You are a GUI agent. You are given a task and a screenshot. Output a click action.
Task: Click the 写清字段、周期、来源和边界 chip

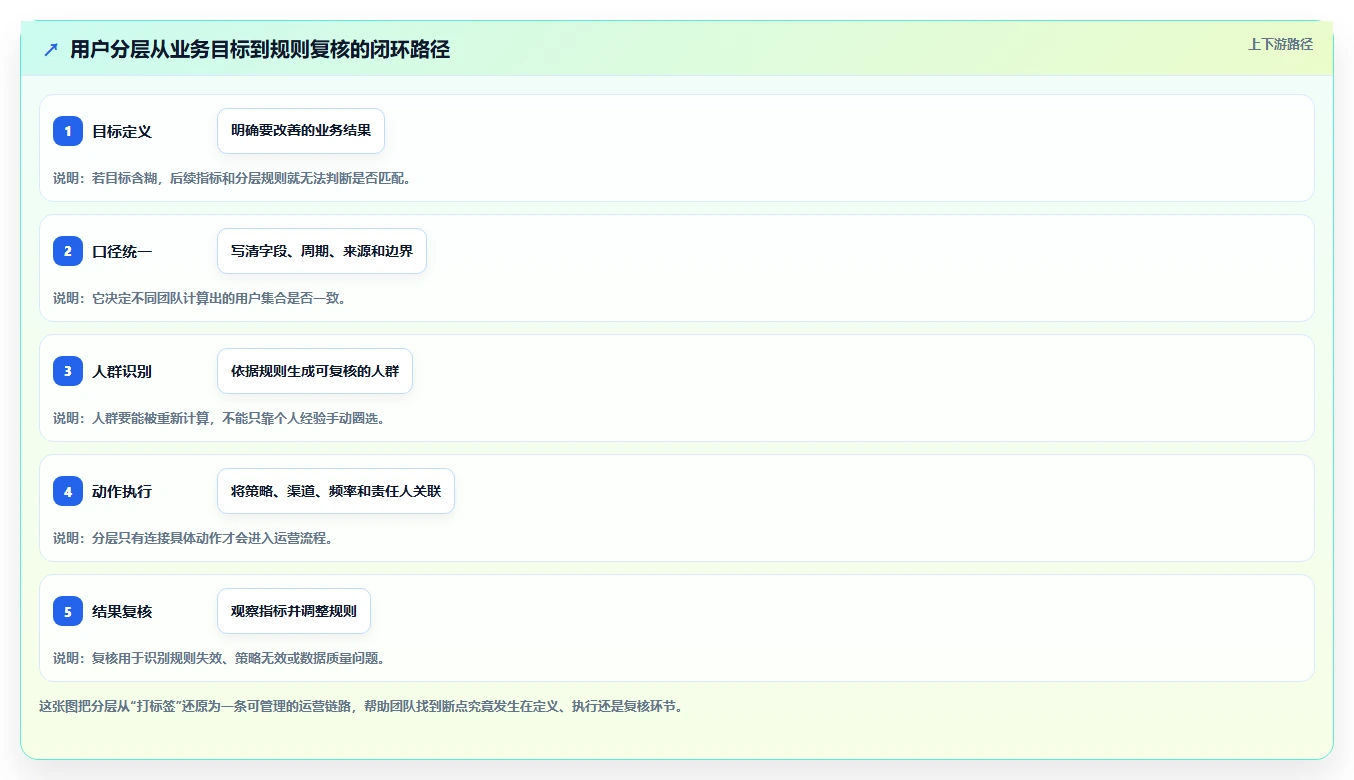click(322, 251)
